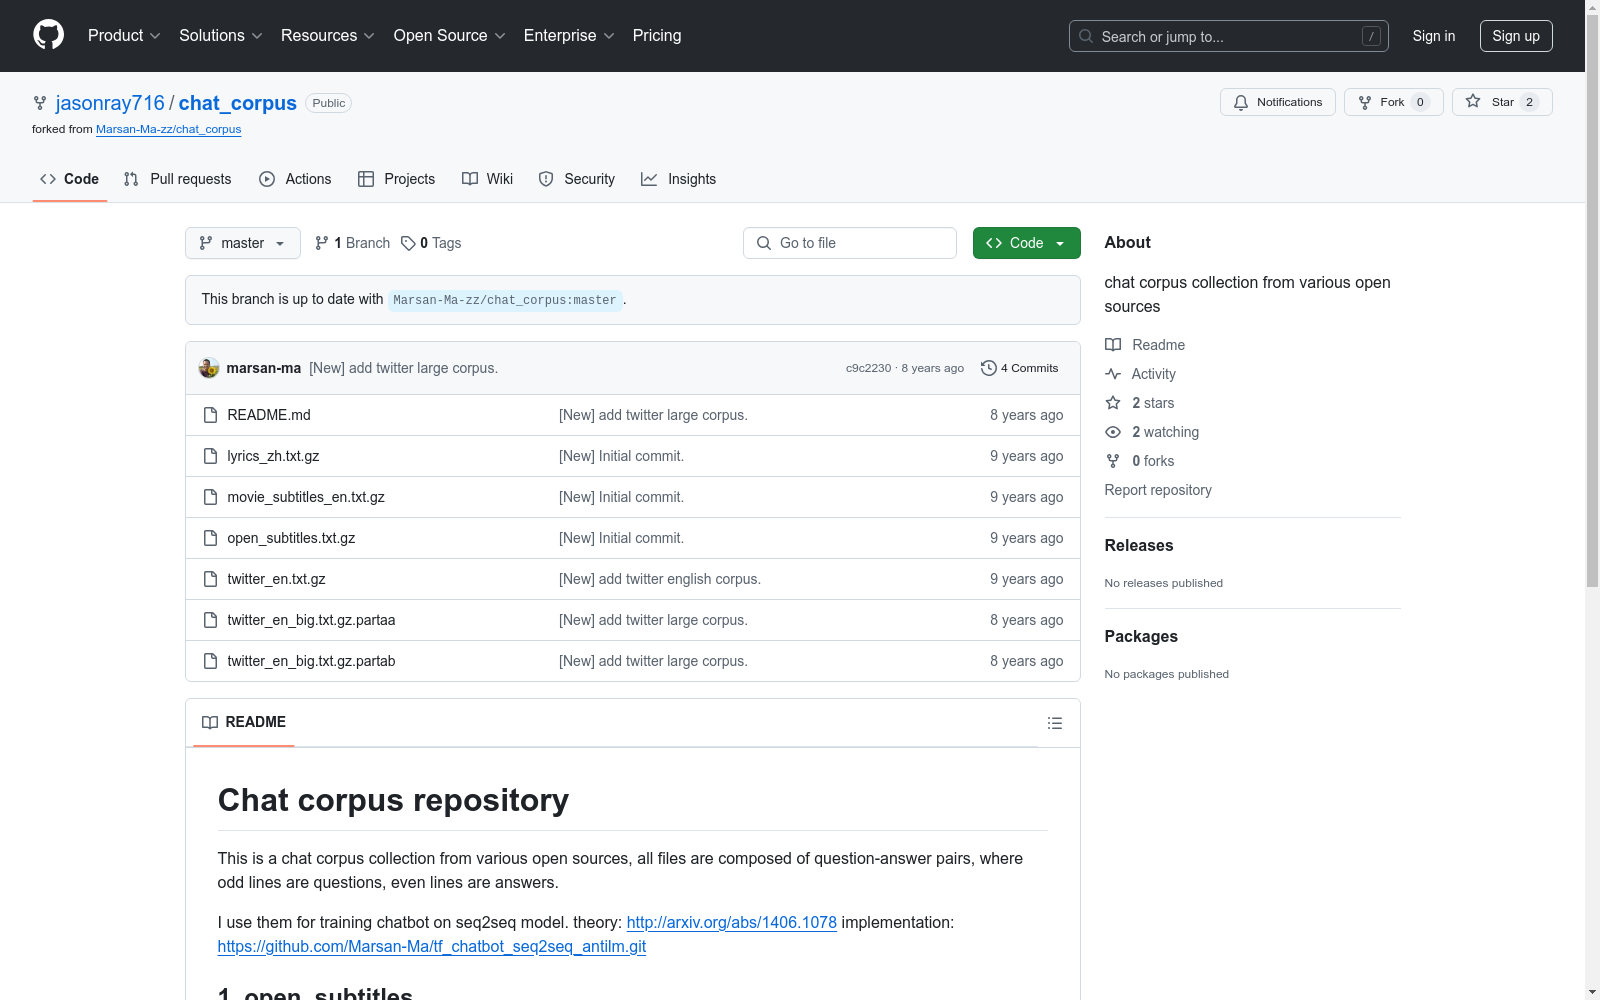Viewport: 1600px width, 1000px height.
Task: Switch to the Pull requests tab
Action: (178, 179)
